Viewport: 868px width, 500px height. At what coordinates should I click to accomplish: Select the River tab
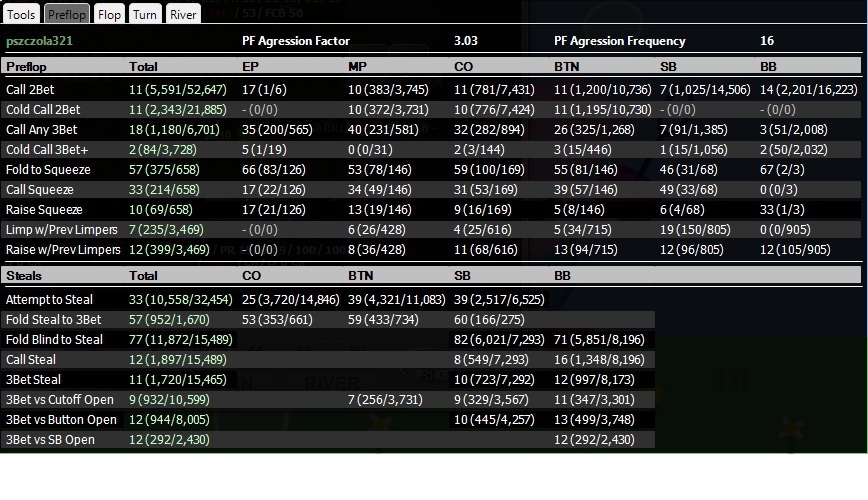click(183, 14)
